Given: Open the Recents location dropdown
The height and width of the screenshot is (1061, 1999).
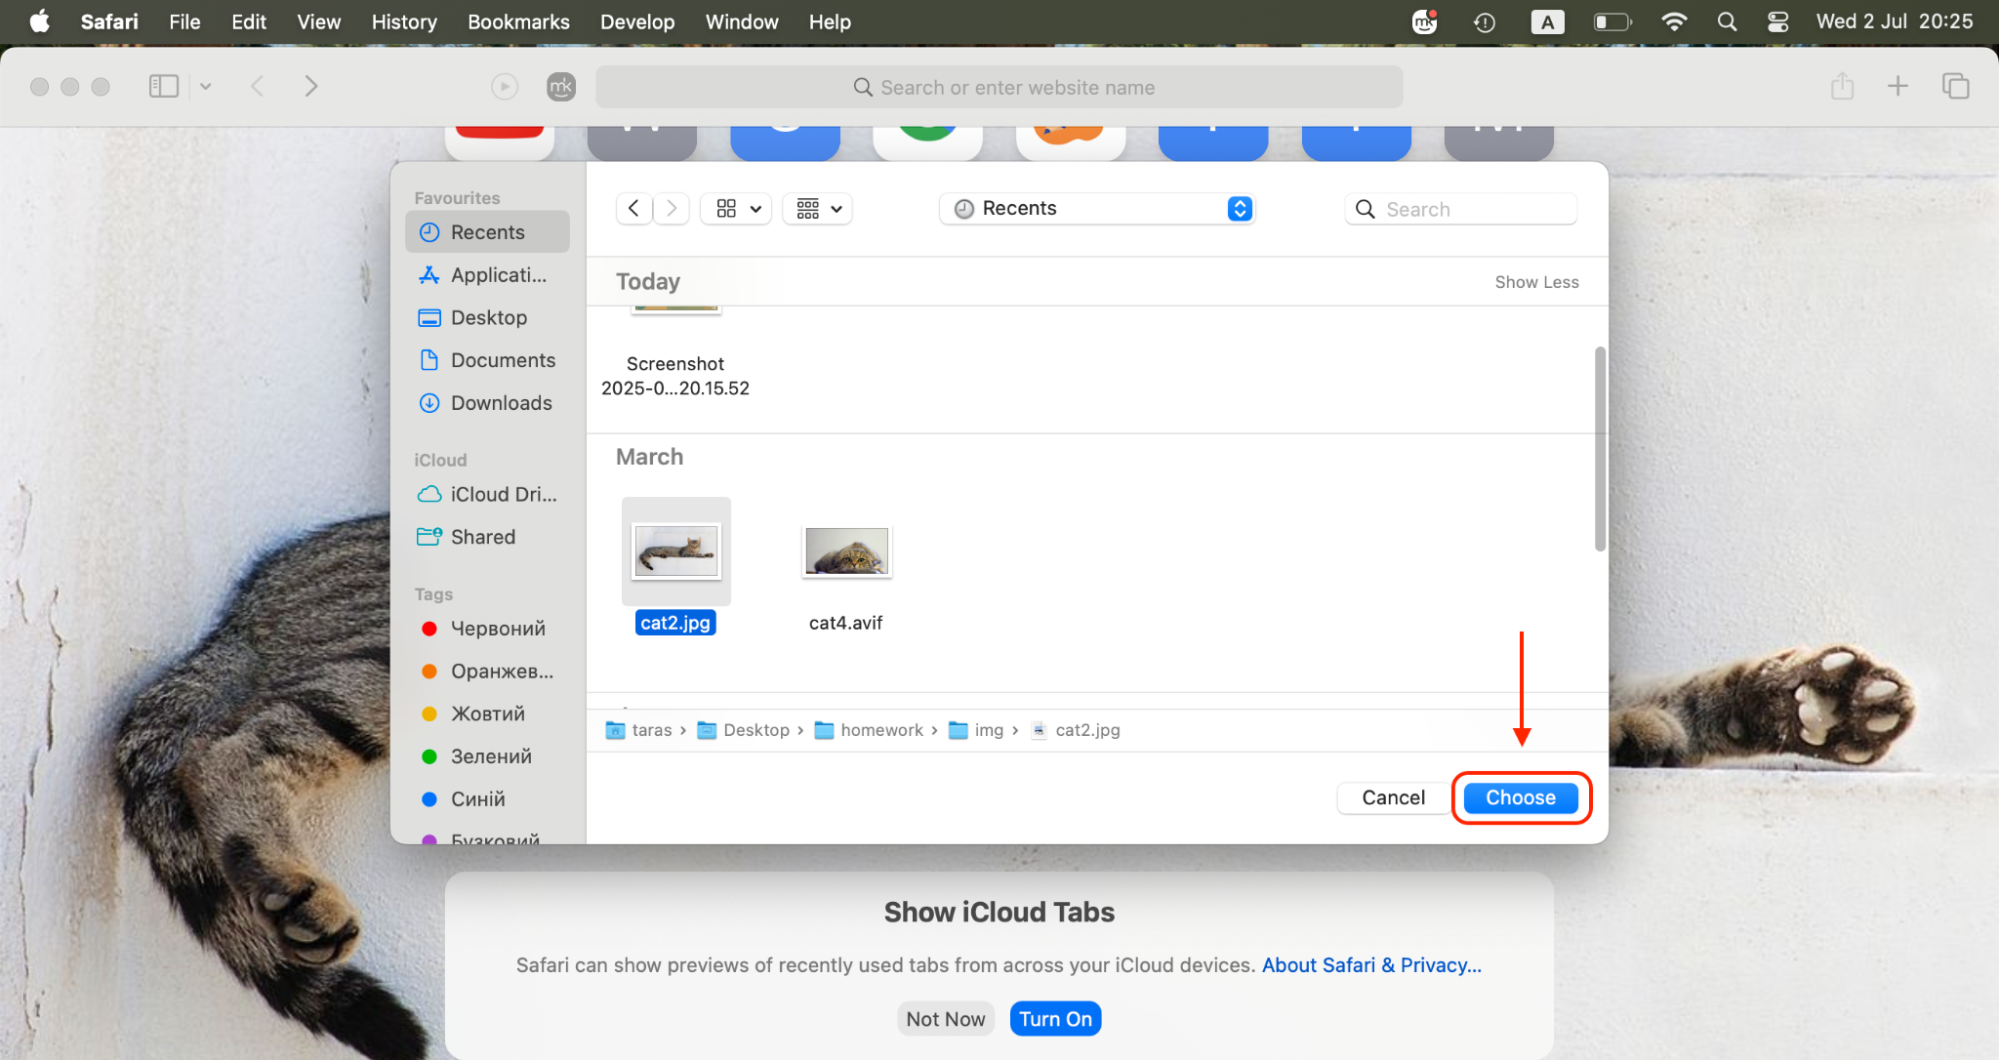Looking at the screenshot, I should [x=1097, y=208].
